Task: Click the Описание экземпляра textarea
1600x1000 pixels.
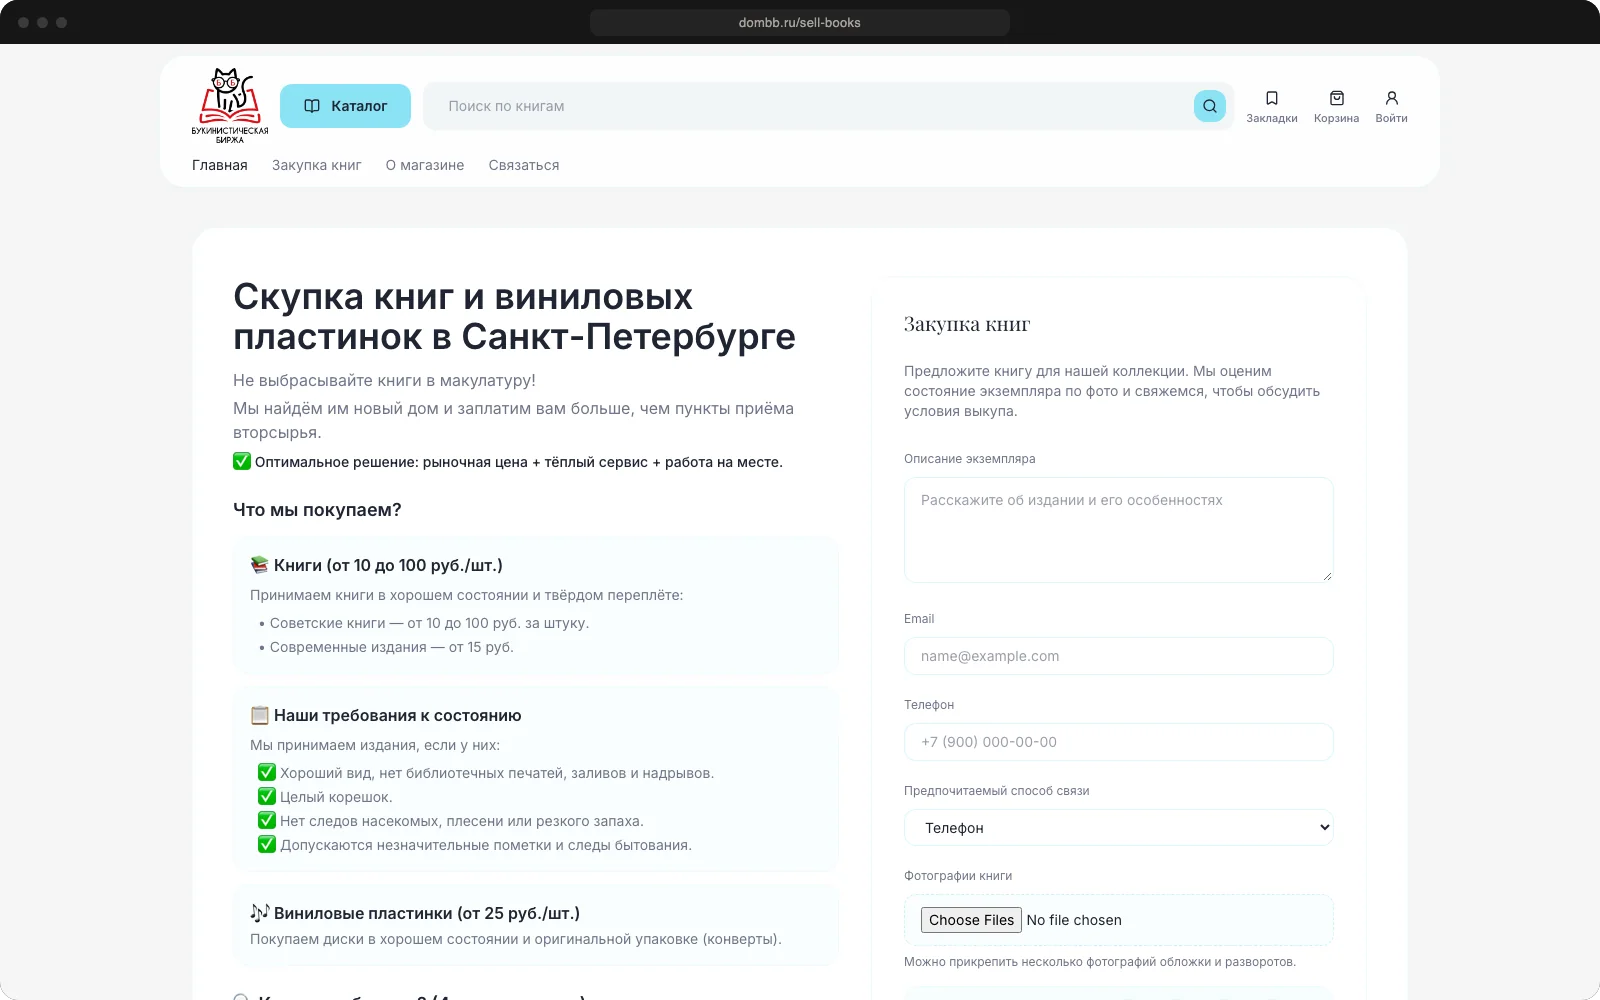Action: point(1118,530)
